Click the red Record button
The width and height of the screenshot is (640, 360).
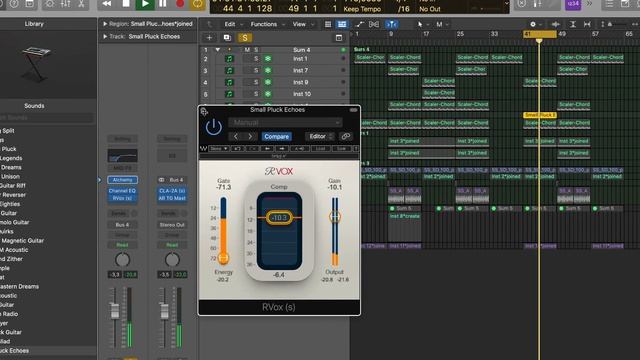pos(180,4)
